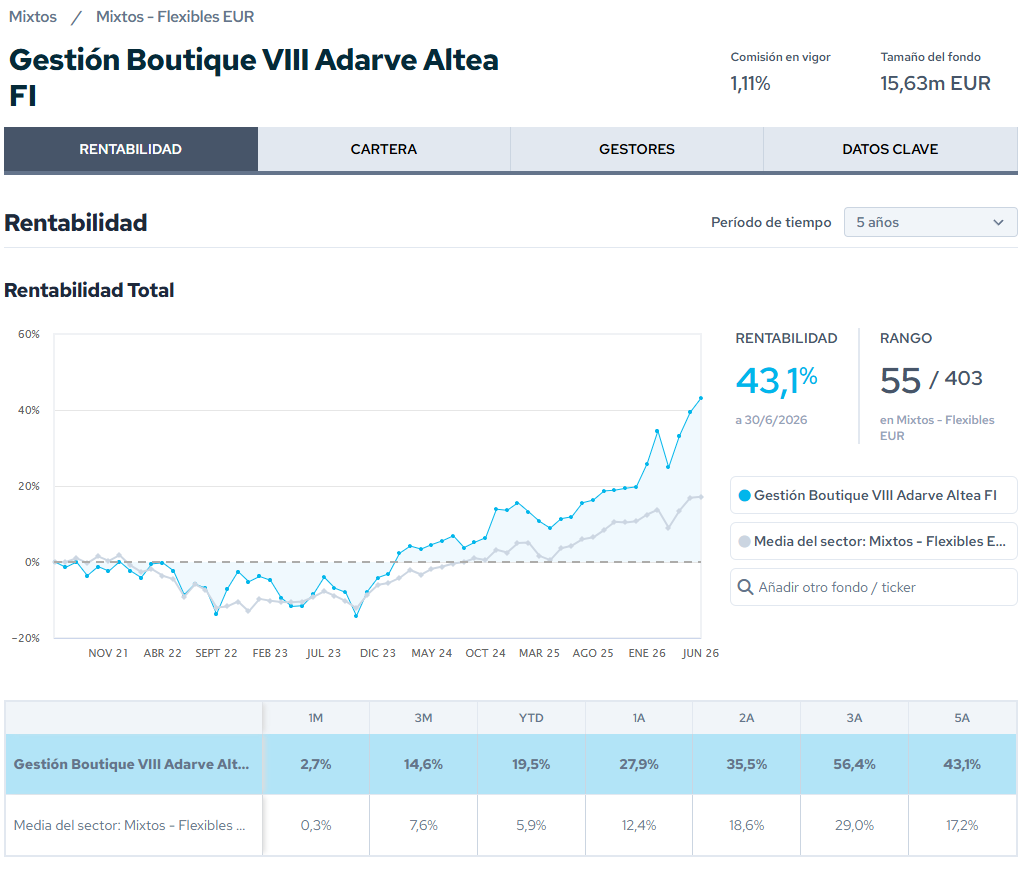The width and height of the screenshot is (1026, 872).
Task: Open the Rentabilidad tab
Action: tap(131, 149)
